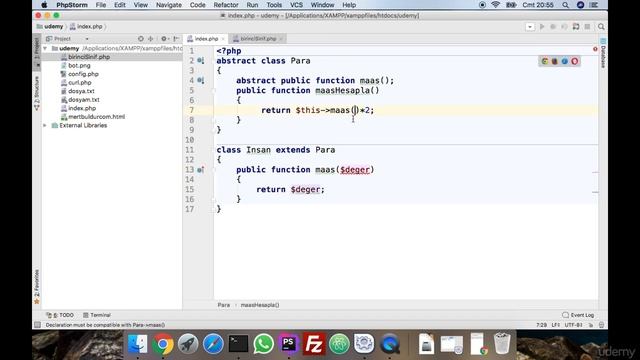This screenshot has width=640, height=360.
Task: Open the Database tool window
Action: 603,53
